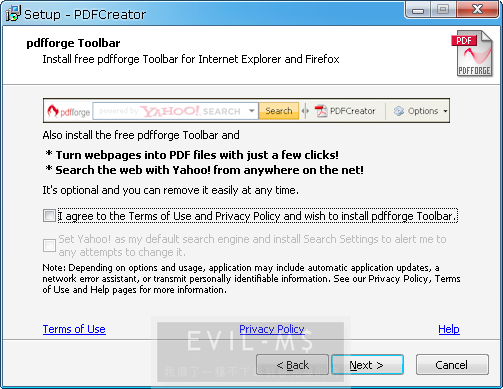The image size is (503, 389).
Task: Click the orange Search button
Action: coord(279,111)
